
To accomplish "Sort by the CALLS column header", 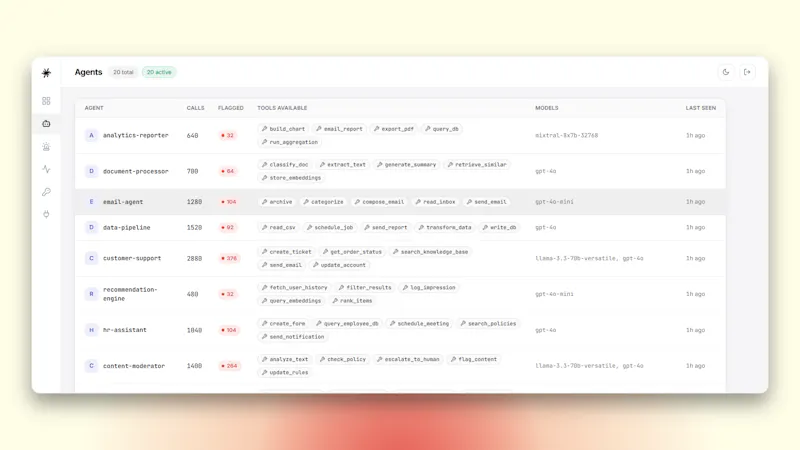I will tap(195, 108).
